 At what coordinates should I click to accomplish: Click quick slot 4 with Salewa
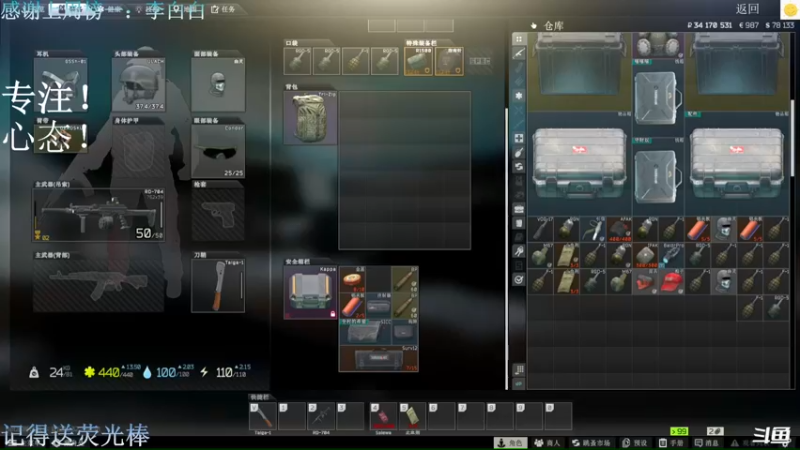(x=384, y=416)
